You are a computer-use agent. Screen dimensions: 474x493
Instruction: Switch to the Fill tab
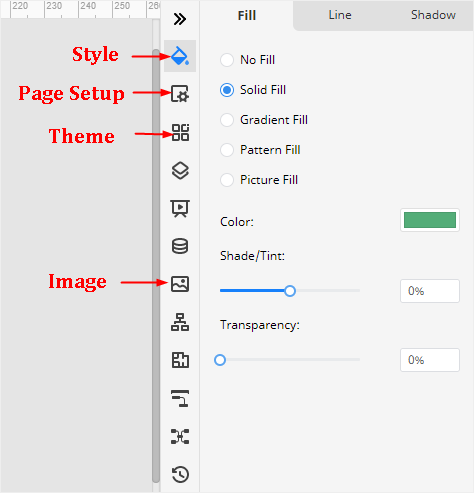coord(247,15)
